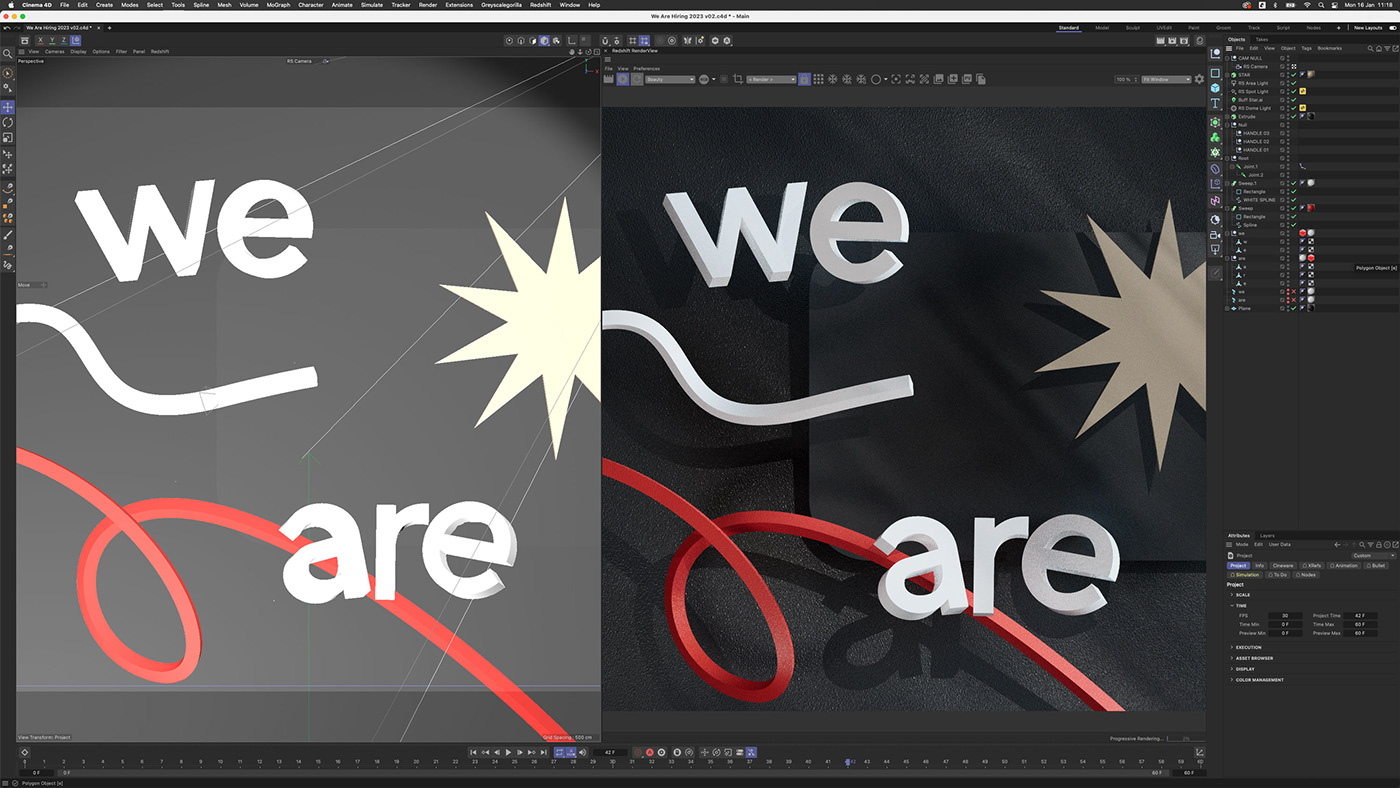This screenshot has height=788, width=1400.
Task: Open the Beauty AOV dropdown in RenderView
Action: click(670, 79)
